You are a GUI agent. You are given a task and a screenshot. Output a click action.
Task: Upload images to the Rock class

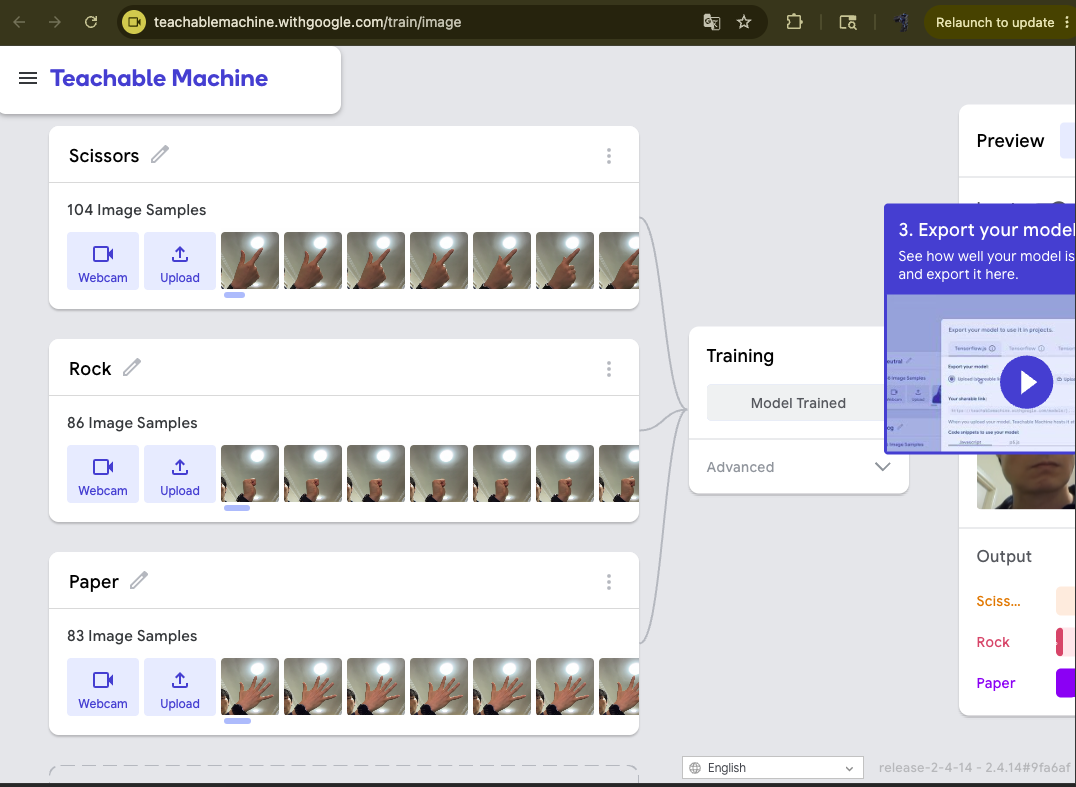pyautogui.click(x=180, y=473)
